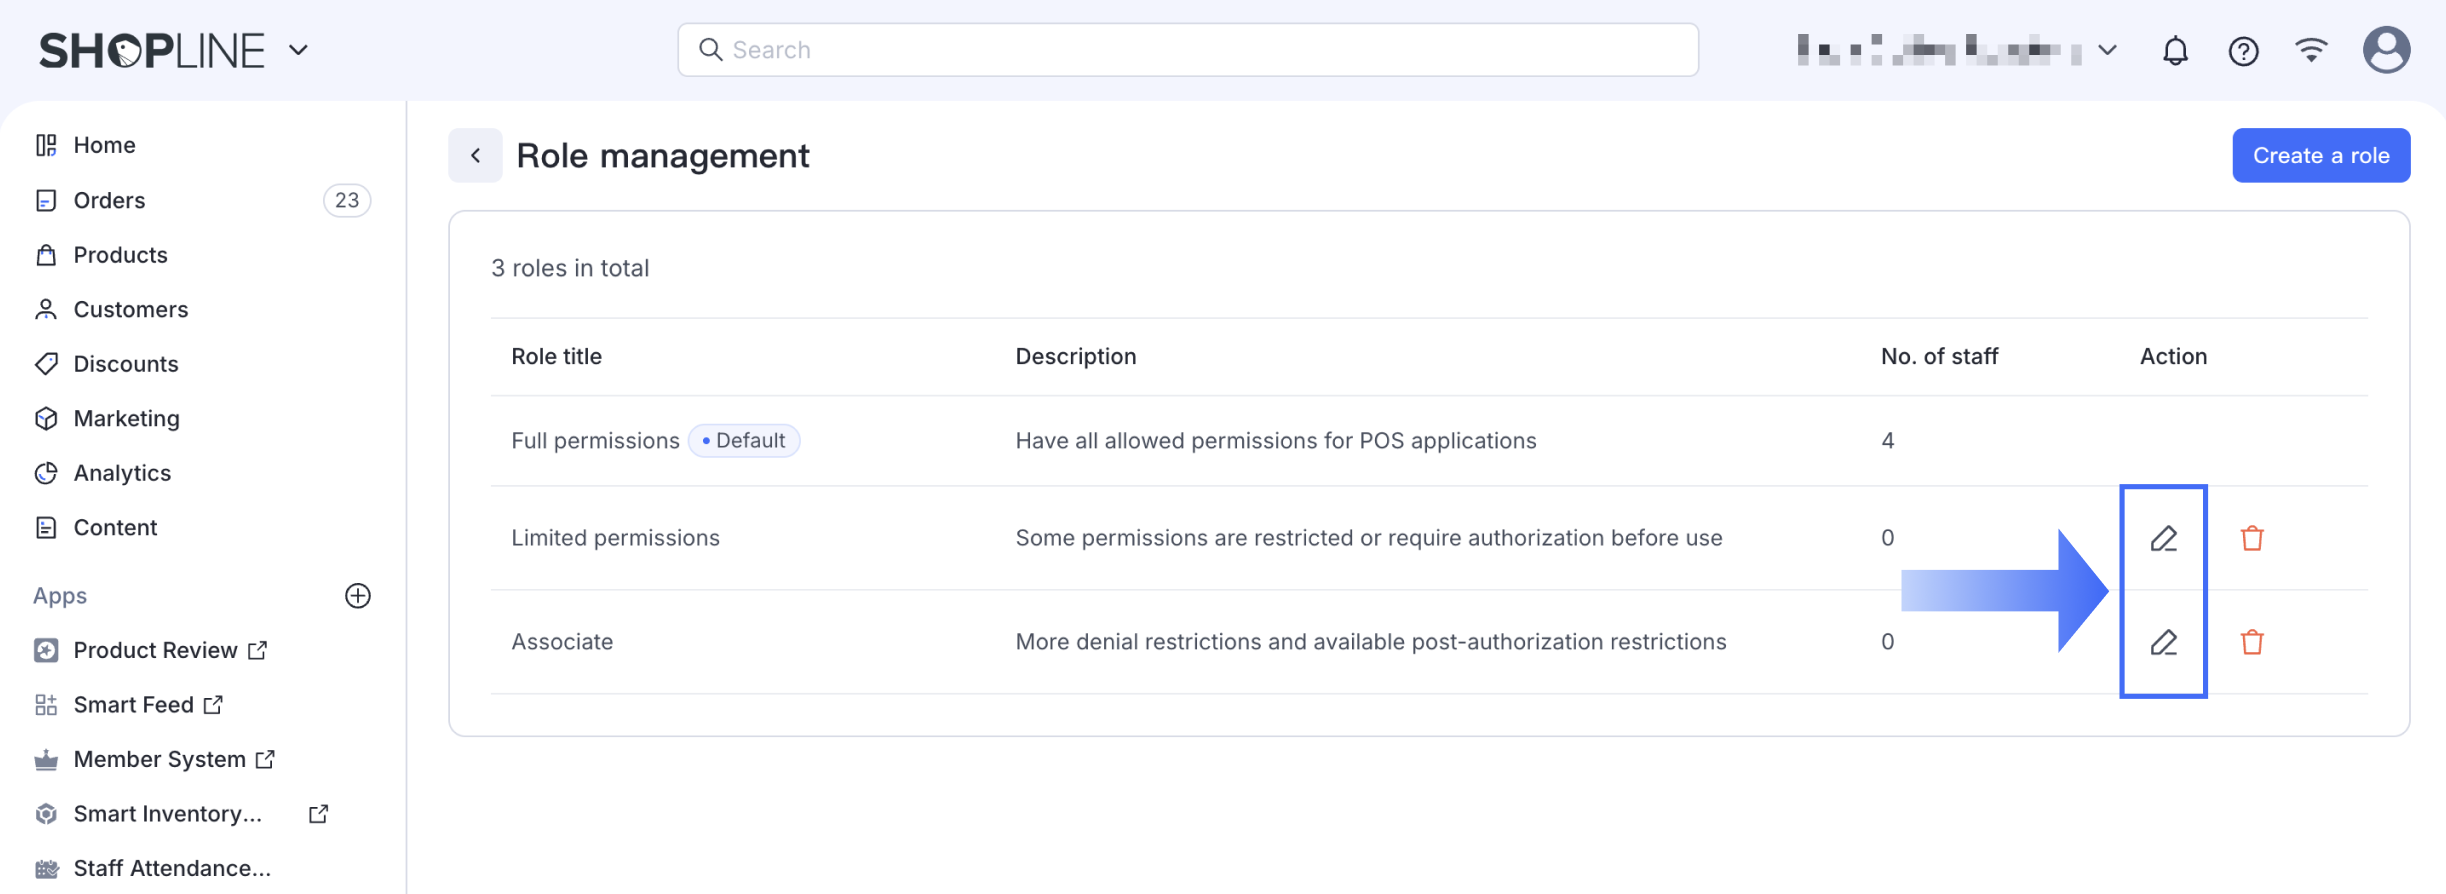Viewport: 2446px width, 894px height.
Task: Open the help question mark icon
Action: pyautogui.click(x=2243, y=51)
